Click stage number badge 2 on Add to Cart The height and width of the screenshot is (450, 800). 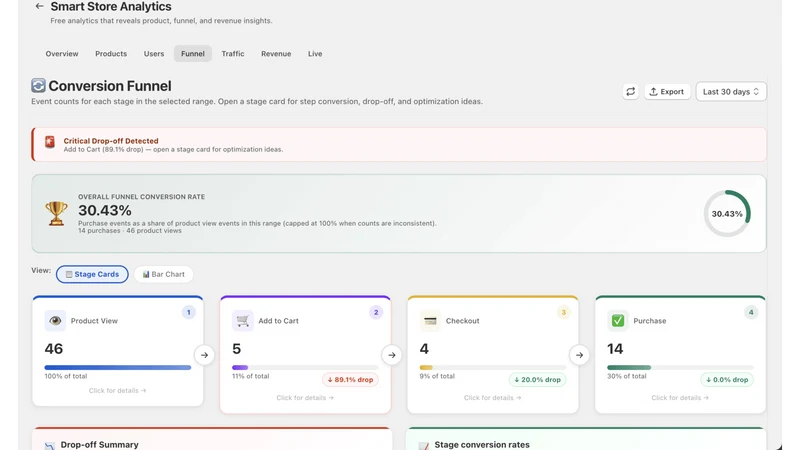[376, 312]
